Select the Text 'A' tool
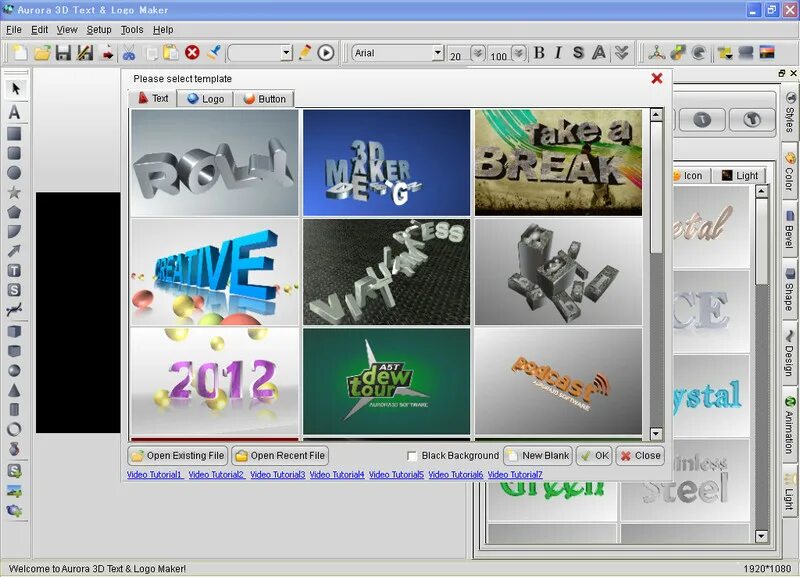 (14, 112)
